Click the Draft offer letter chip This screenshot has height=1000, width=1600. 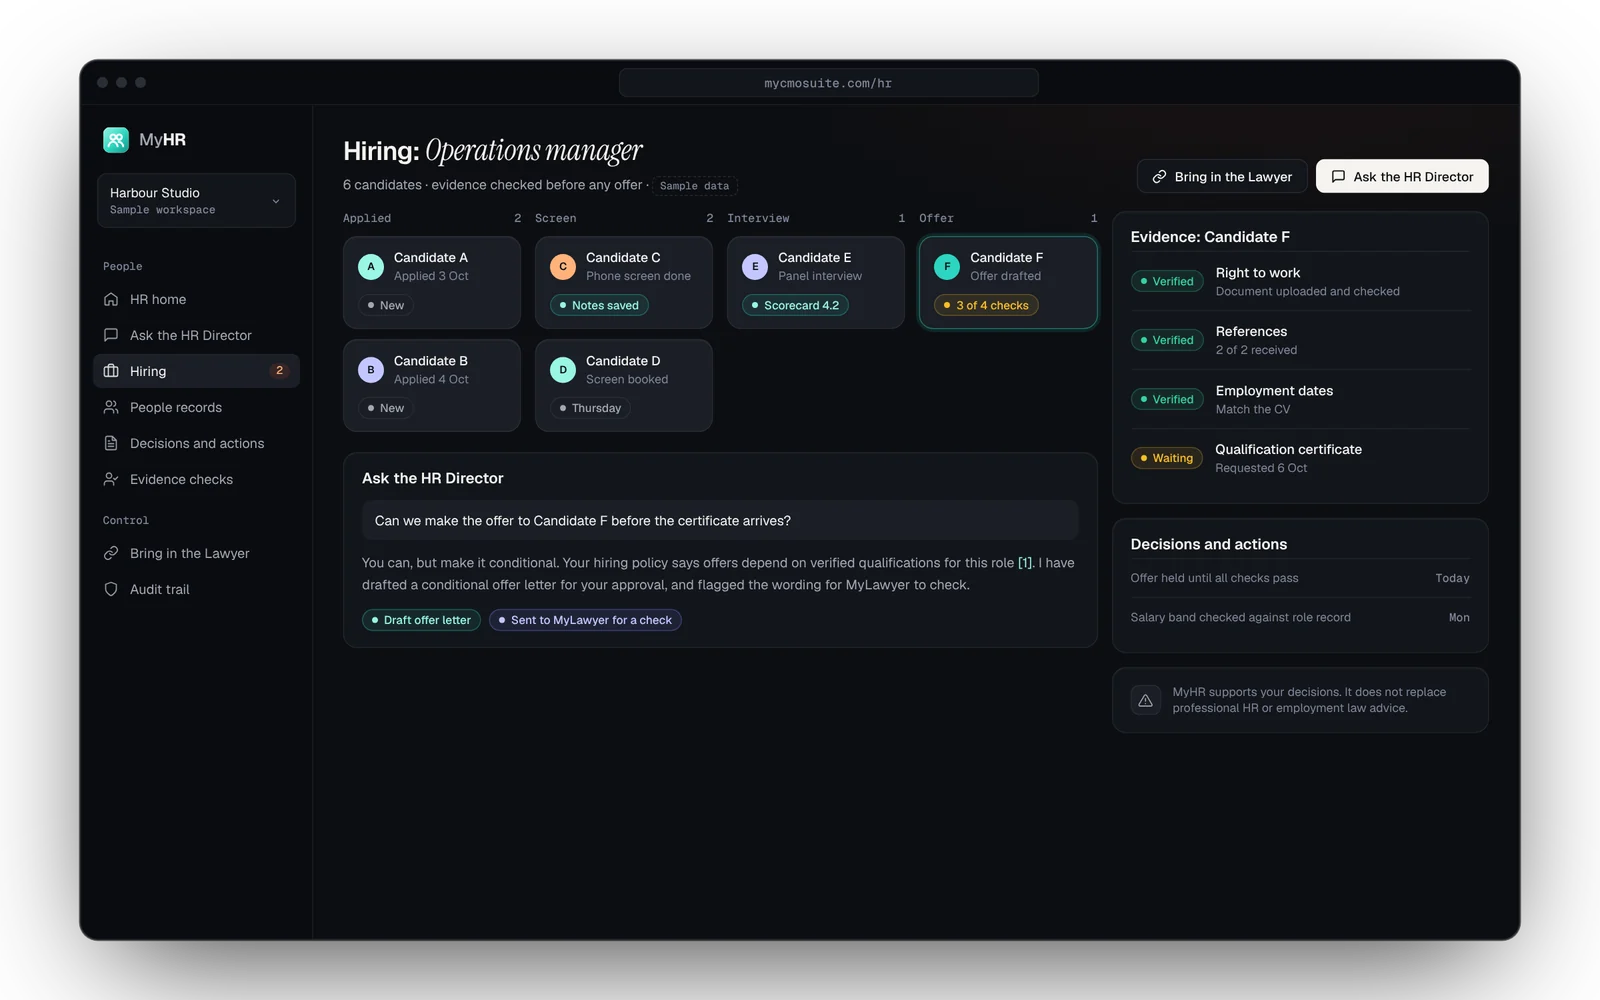421,620
